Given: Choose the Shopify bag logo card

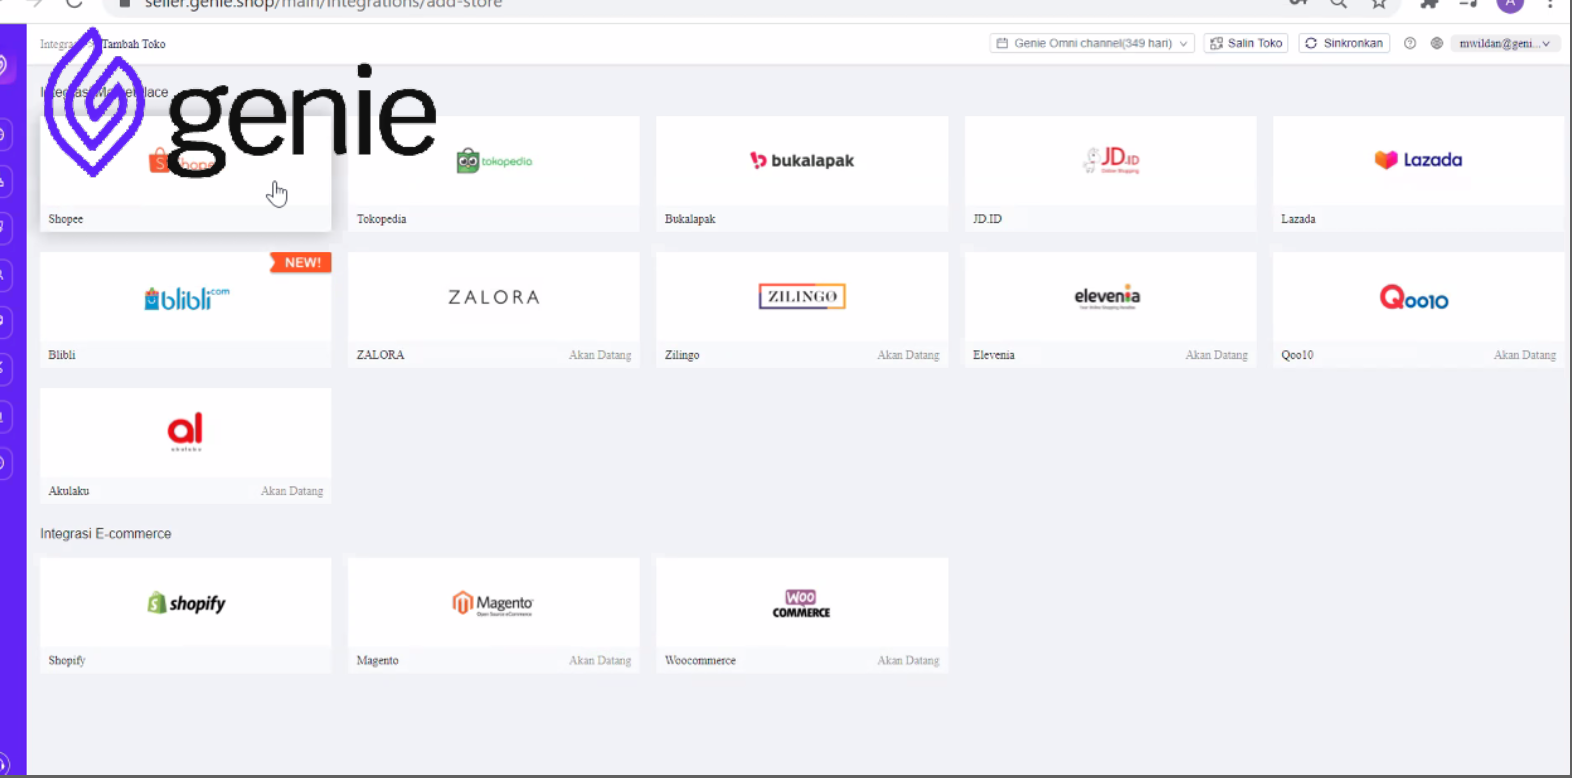Looking at the screenshot, I should coord(185,615).
